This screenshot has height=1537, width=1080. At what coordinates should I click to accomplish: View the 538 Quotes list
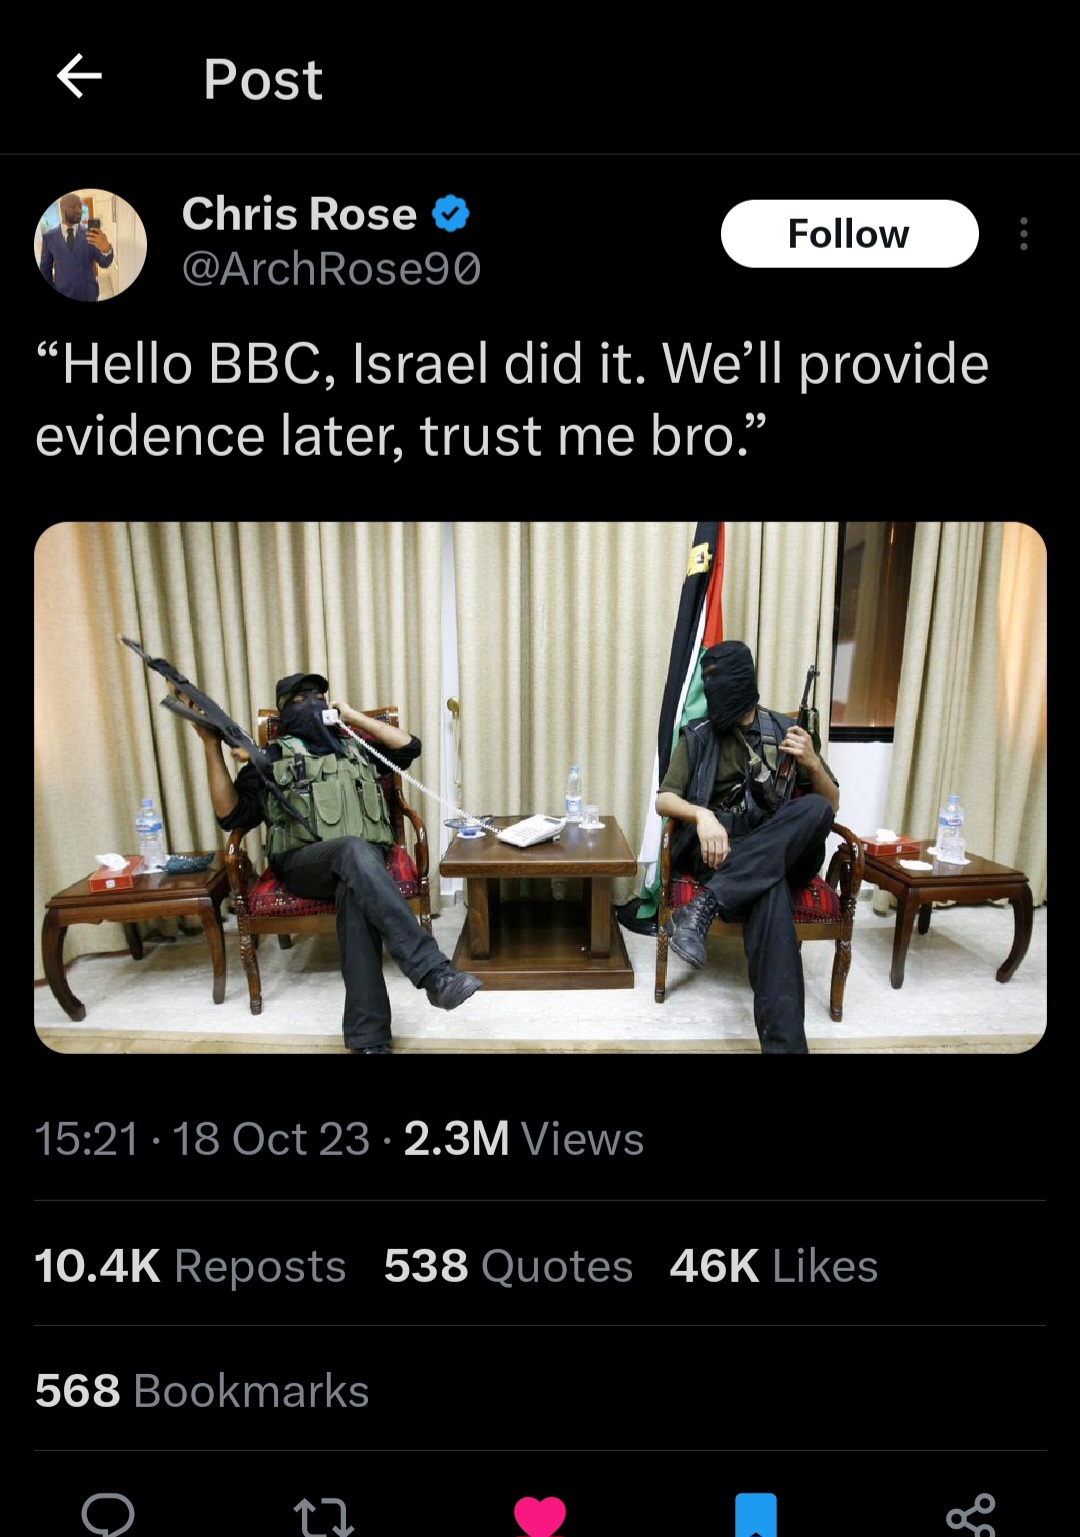click(508, 1265)
